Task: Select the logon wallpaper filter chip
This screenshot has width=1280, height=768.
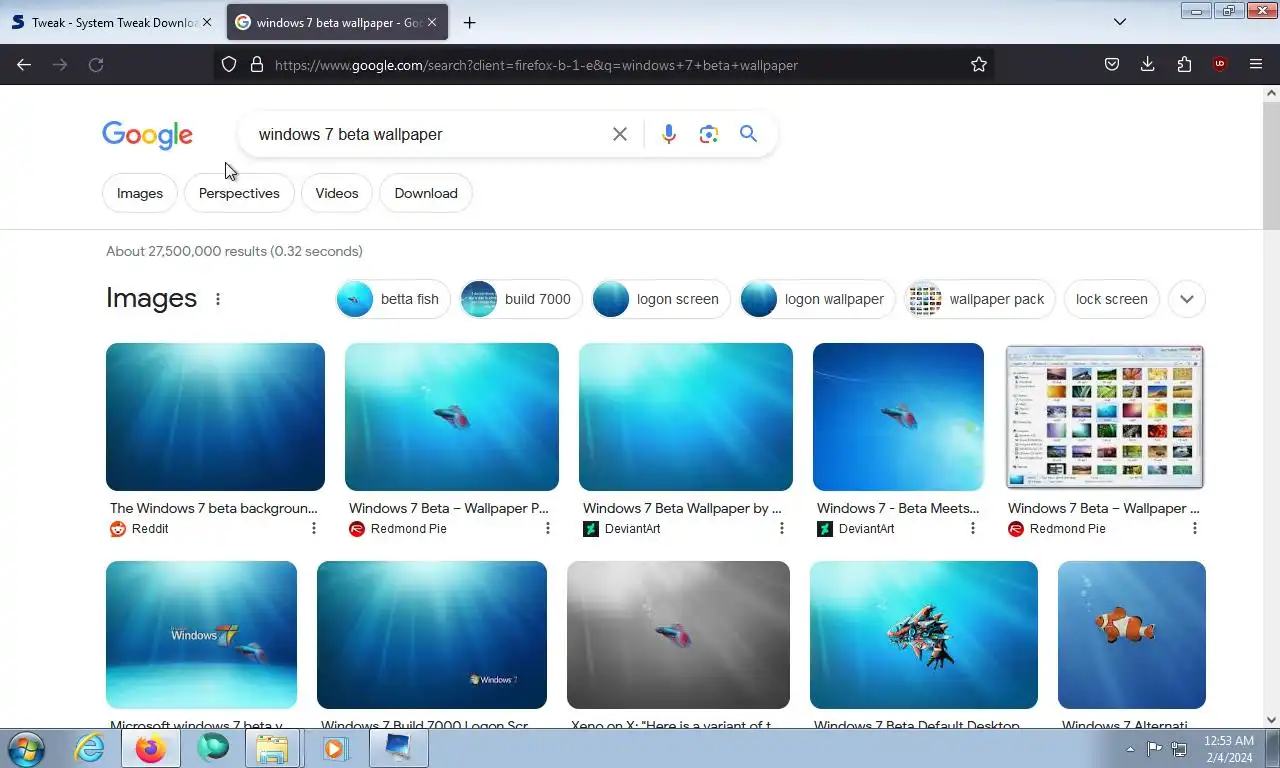Action: pyautogui.click(x=817, y=299)
